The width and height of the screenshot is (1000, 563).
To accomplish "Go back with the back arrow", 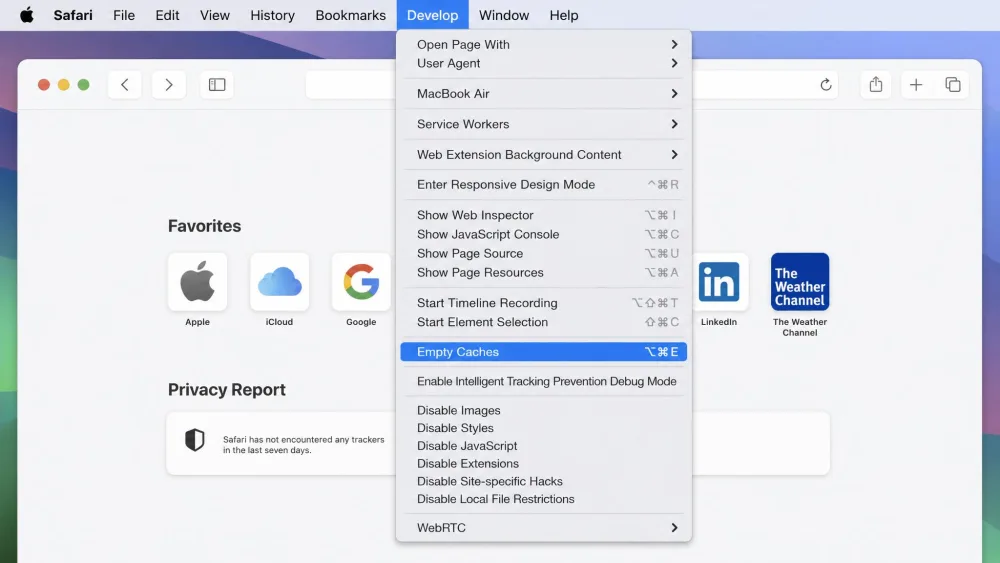I will click(x=124, y=85).
